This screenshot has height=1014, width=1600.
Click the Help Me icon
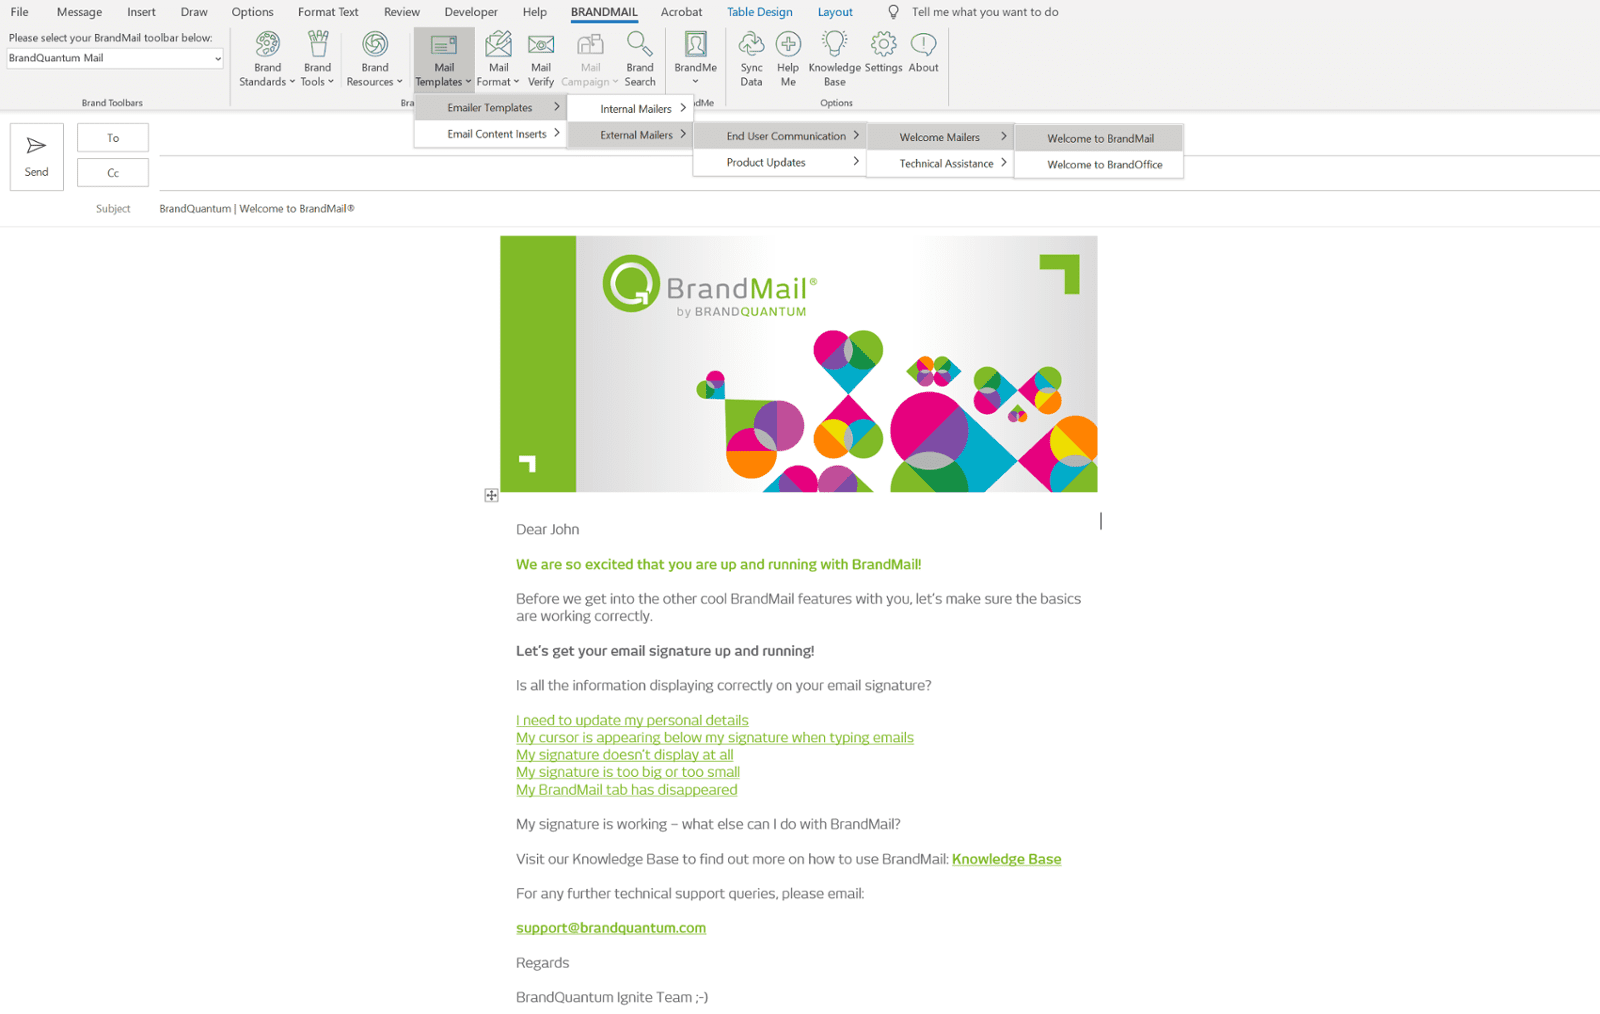[x=788, y=58]
